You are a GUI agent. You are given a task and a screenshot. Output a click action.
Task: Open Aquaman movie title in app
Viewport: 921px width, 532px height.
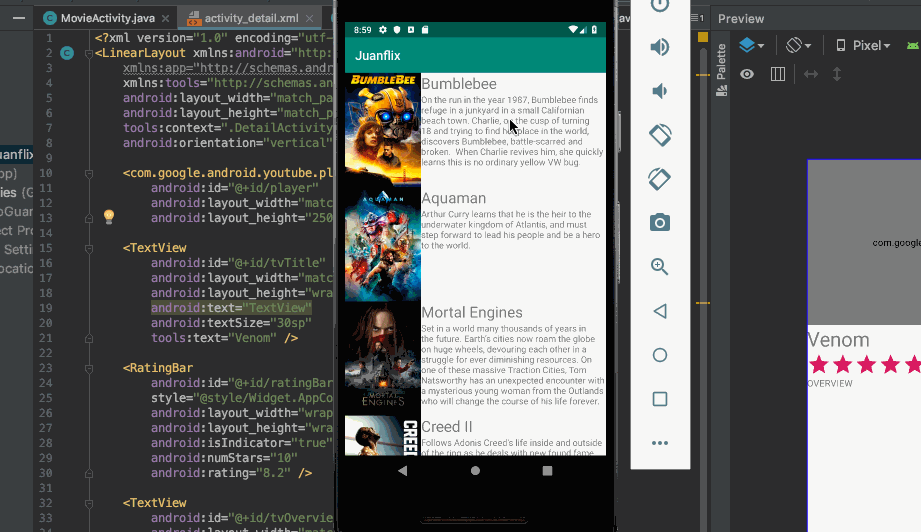click(x=453, y=198)
